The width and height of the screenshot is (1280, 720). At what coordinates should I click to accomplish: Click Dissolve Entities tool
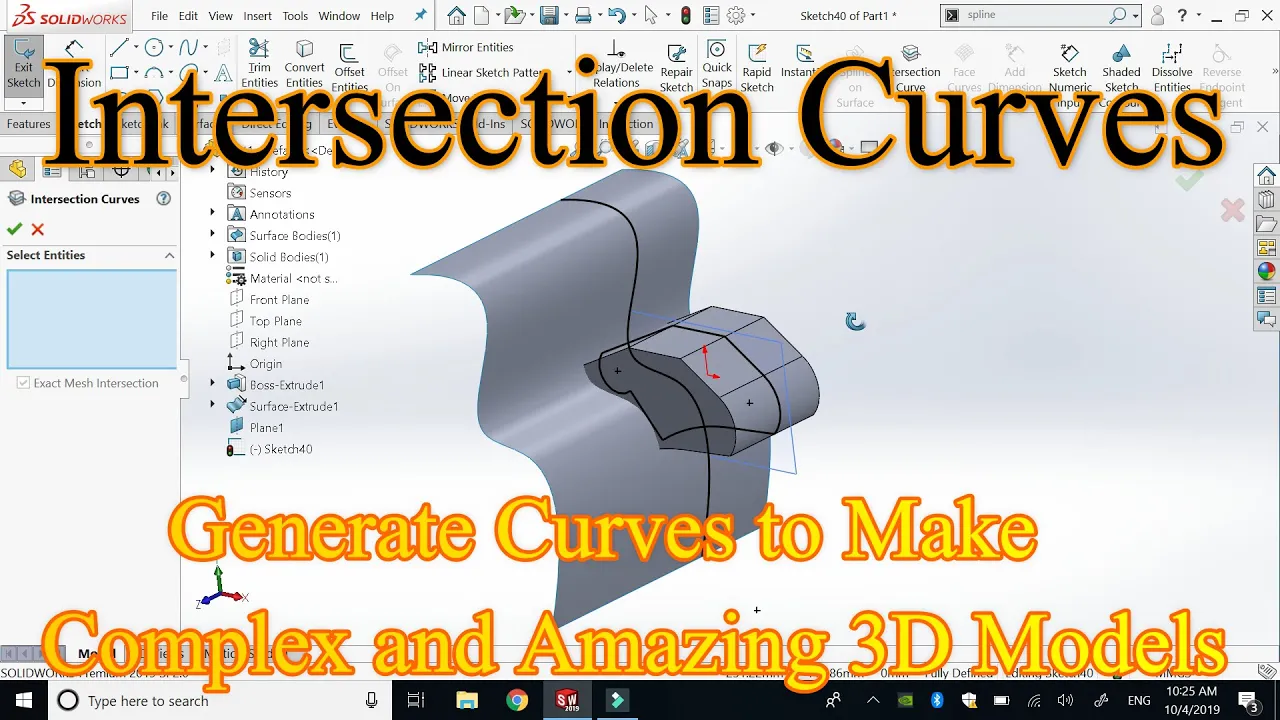click(x=1172, y=68)
